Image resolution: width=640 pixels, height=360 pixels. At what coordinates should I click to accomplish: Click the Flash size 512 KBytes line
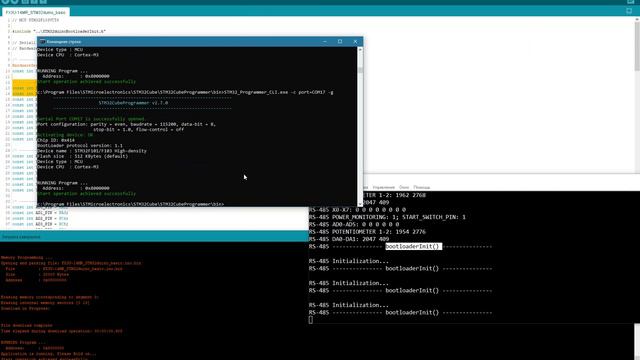[82, 156]
